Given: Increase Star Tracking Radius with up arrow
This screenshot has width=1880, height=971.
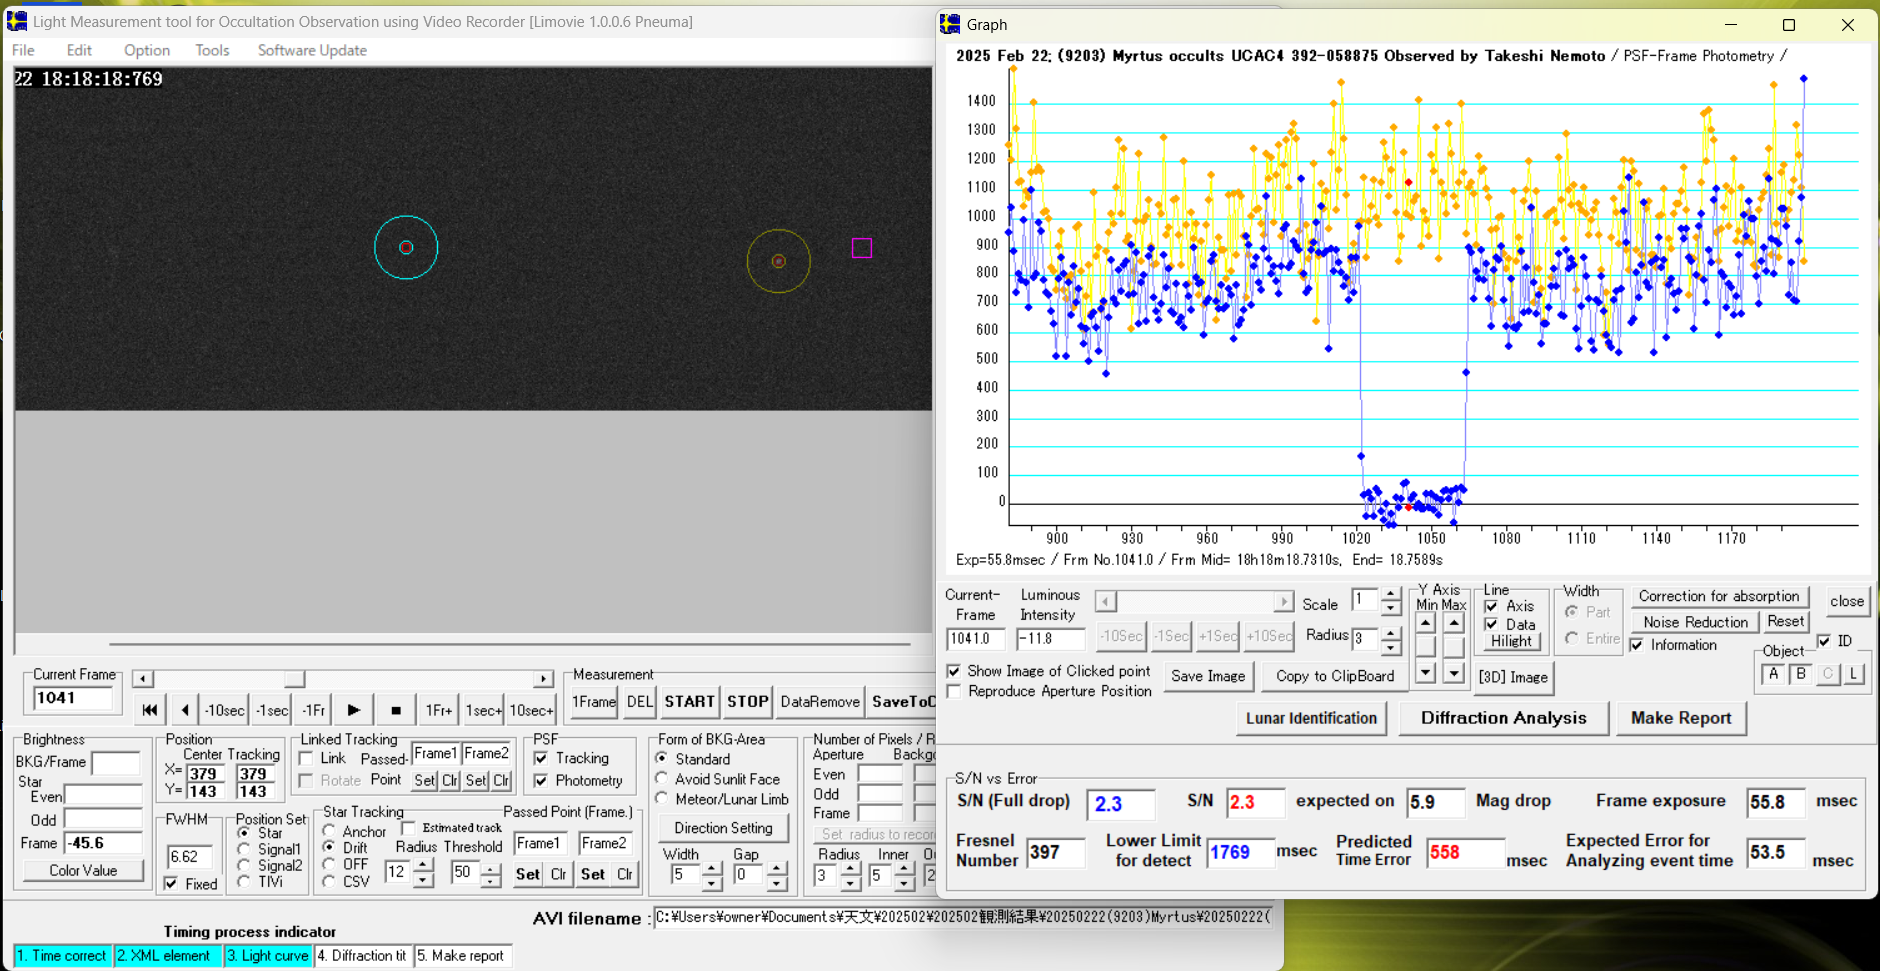Looking at the screenshot, I should pyautogui.click(x=424, y=864).
